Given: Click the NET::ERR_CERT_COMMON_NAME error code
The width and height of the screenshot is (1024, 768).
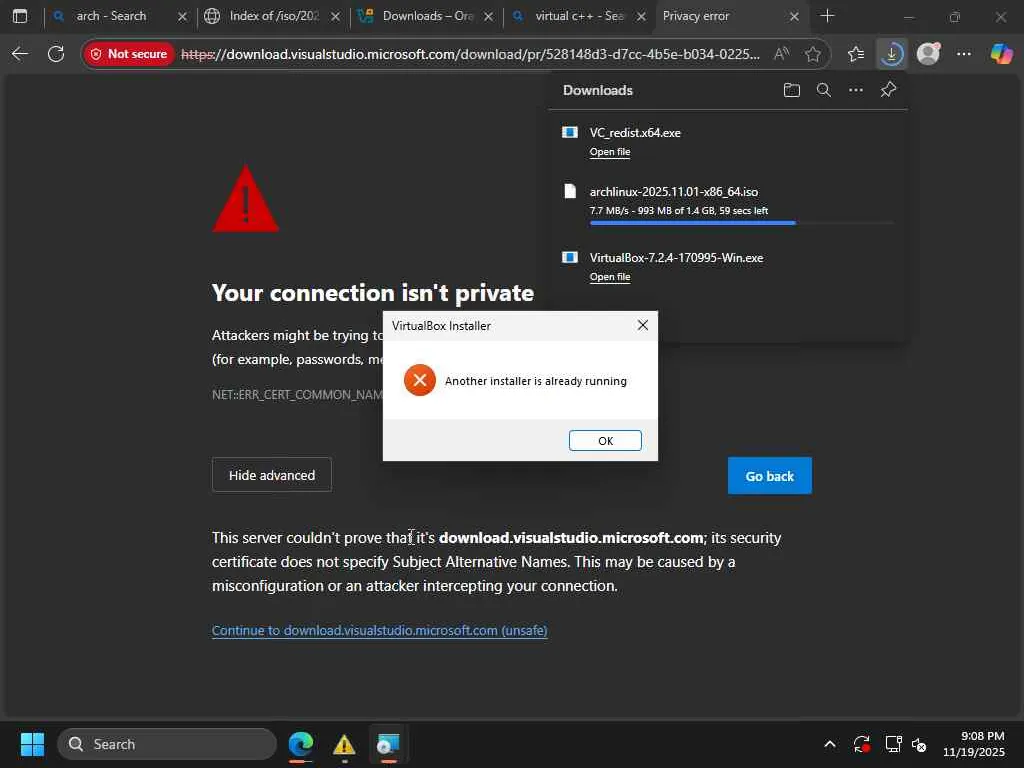Looking at the screenshot, I should 297,394.
